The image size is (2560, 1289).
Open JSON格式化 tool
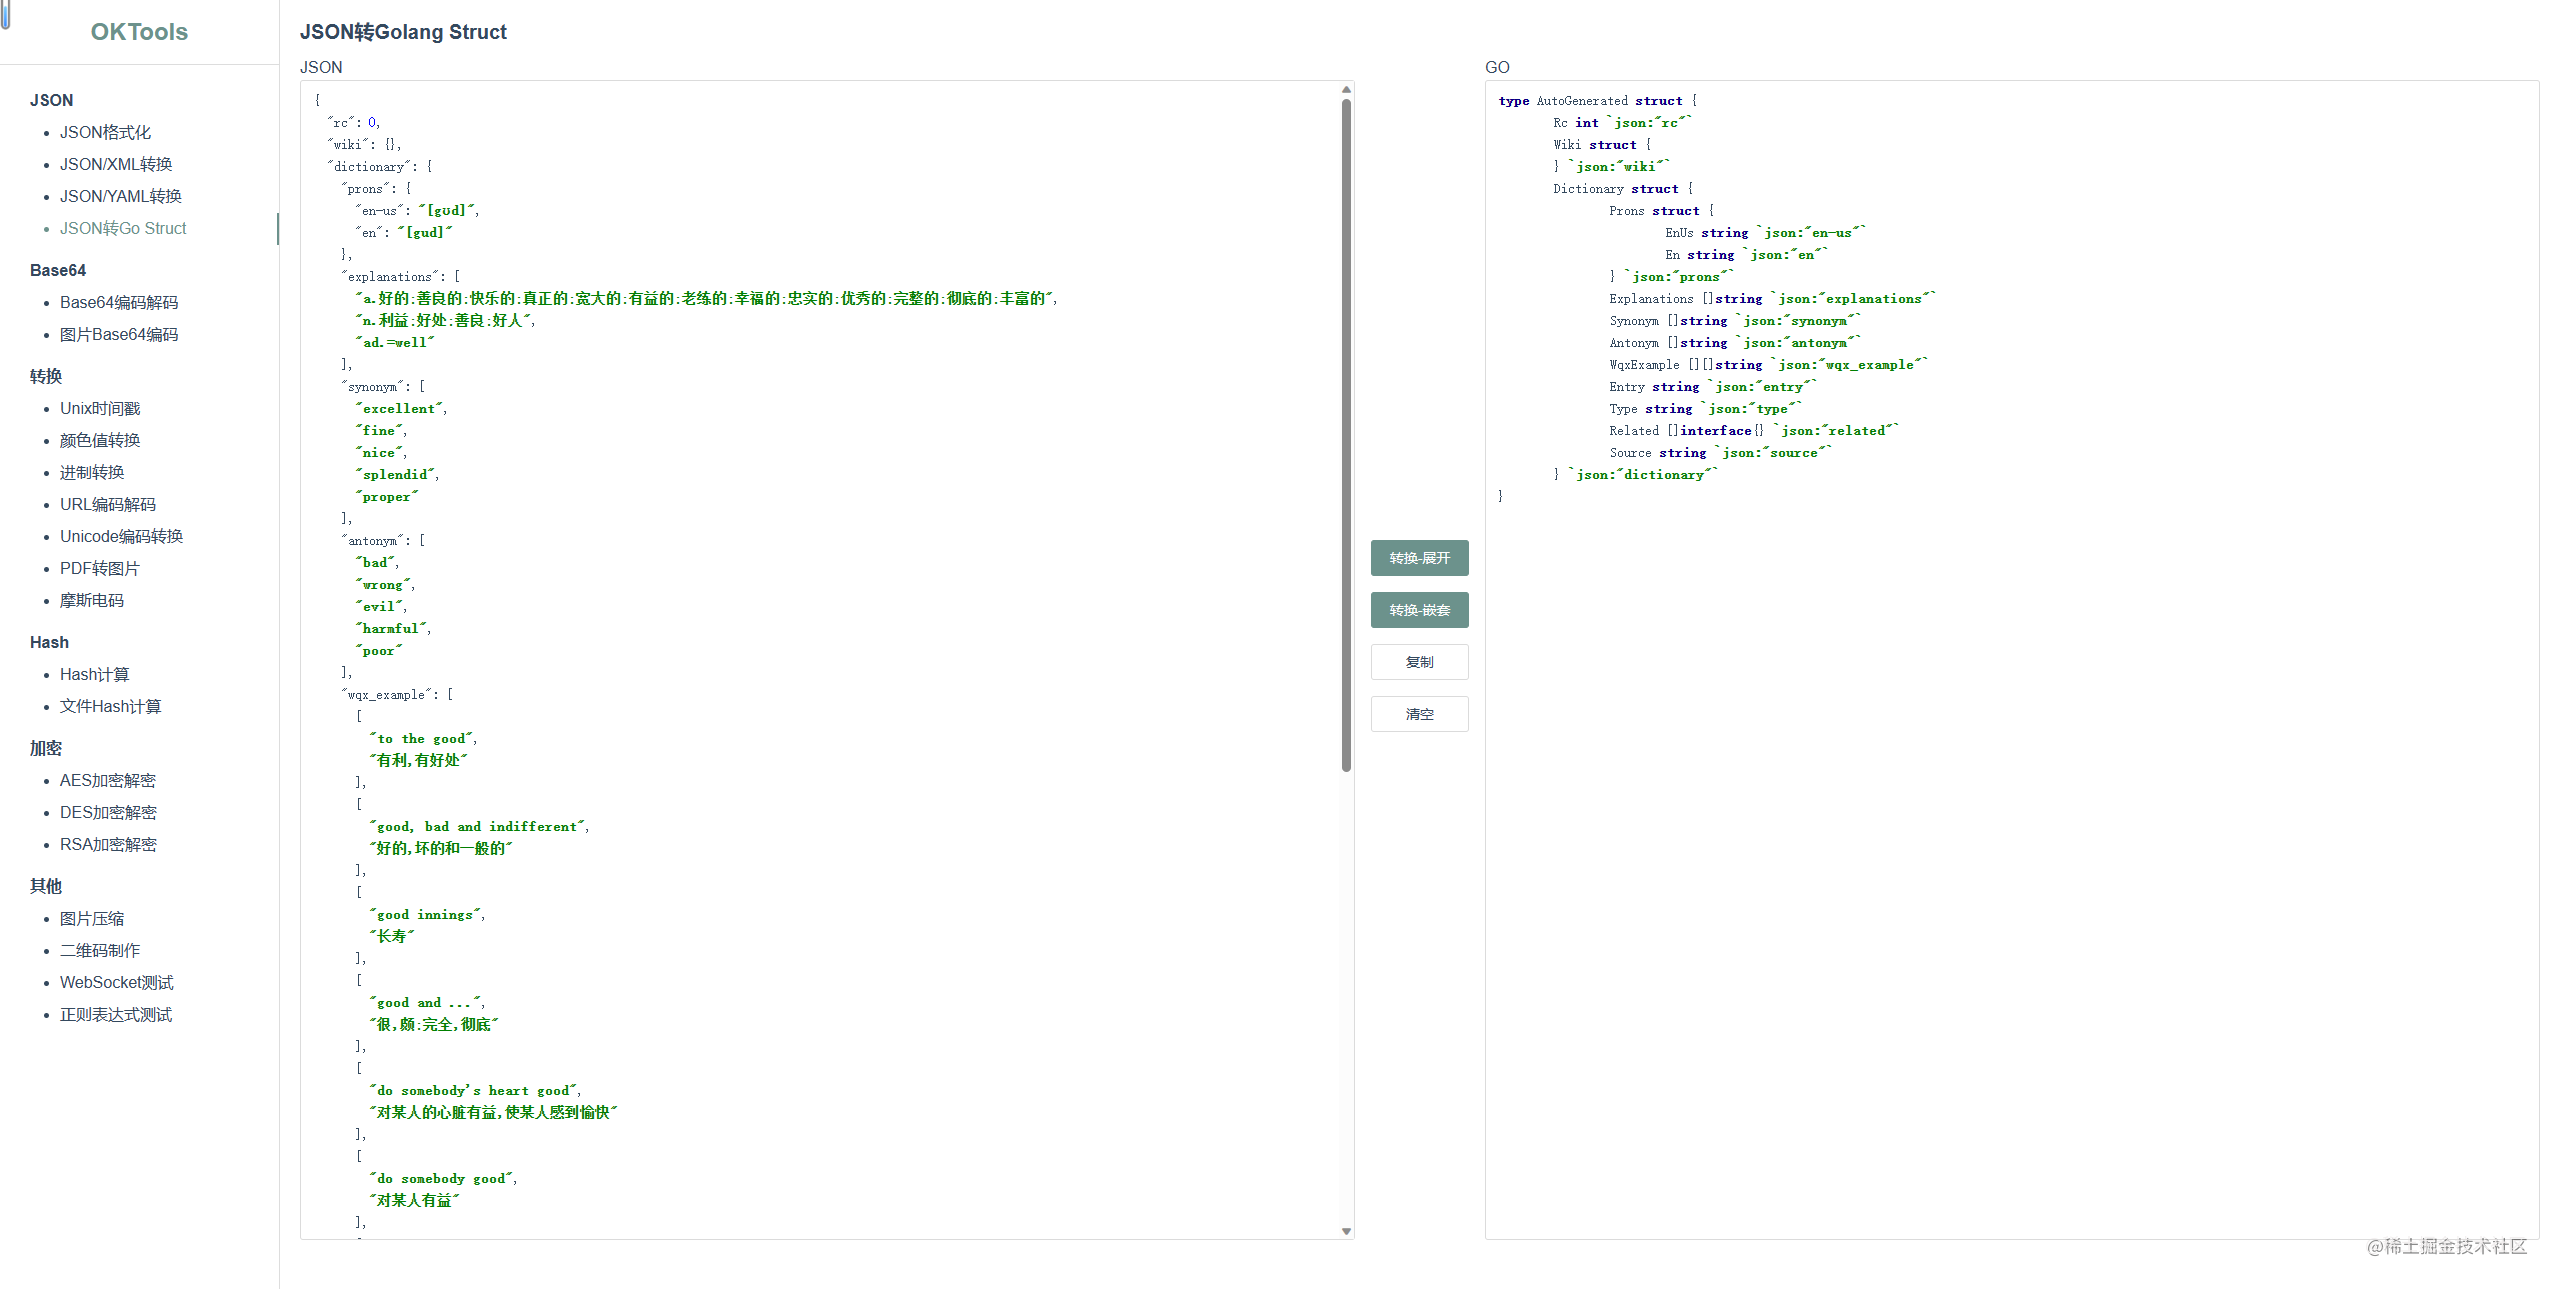(x=105, y=132)
